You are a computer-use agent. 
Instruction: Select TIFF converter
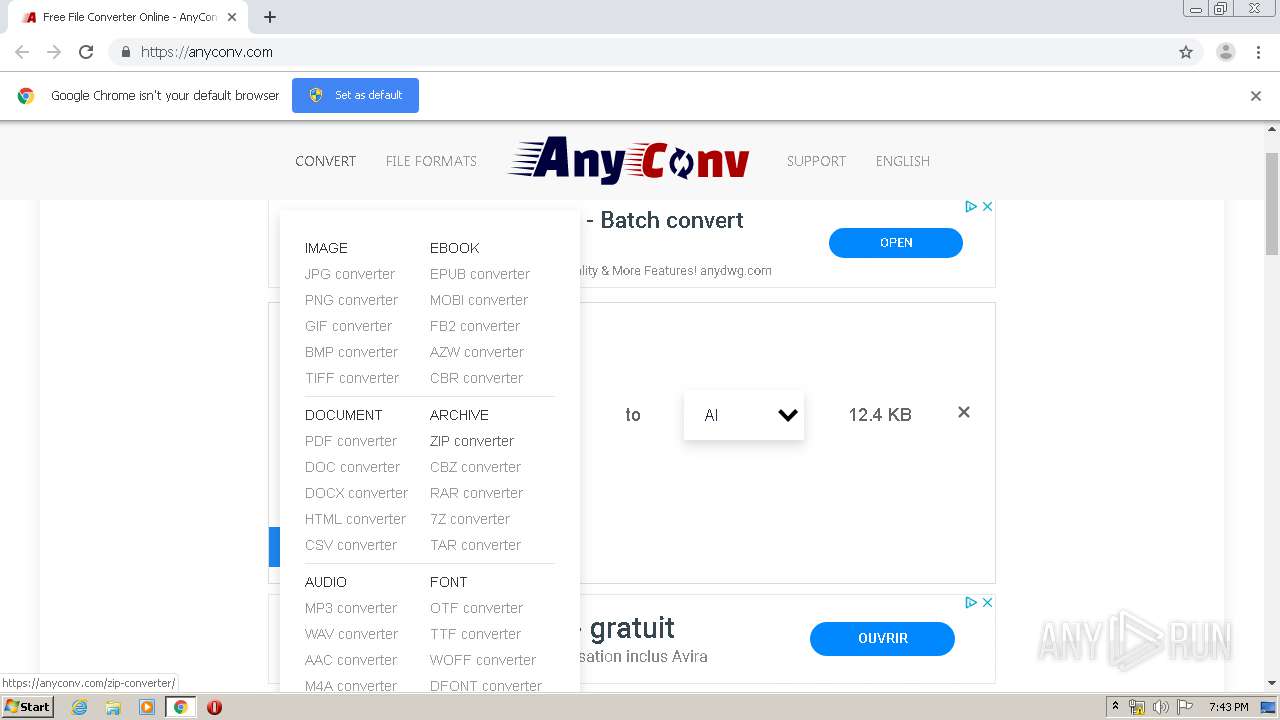(352, 378)
